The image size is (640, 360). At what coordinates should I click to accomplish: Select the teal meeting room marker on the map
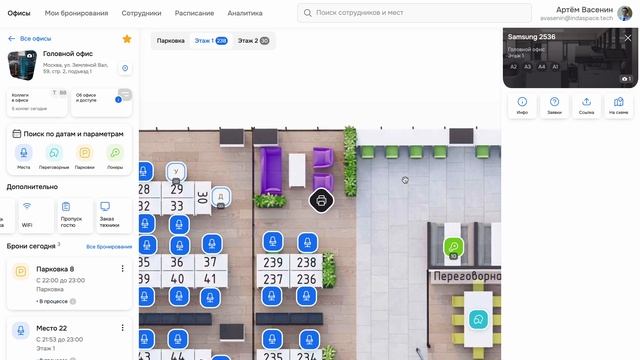point(478,320)
